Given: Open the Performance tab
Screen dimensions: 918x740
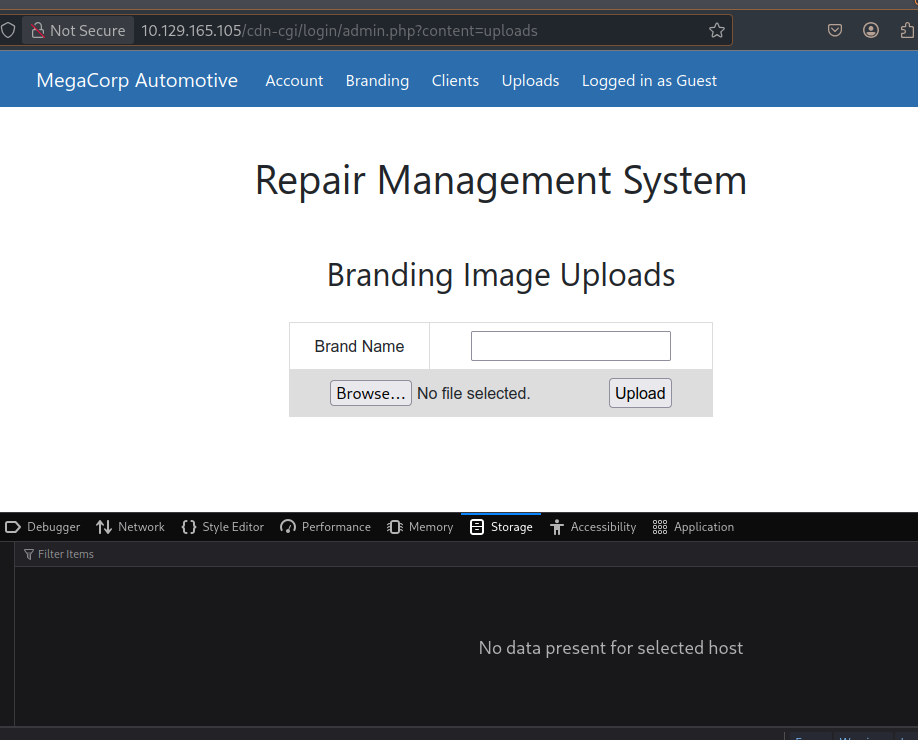Looking at the screenshot, I should (325, 527).
